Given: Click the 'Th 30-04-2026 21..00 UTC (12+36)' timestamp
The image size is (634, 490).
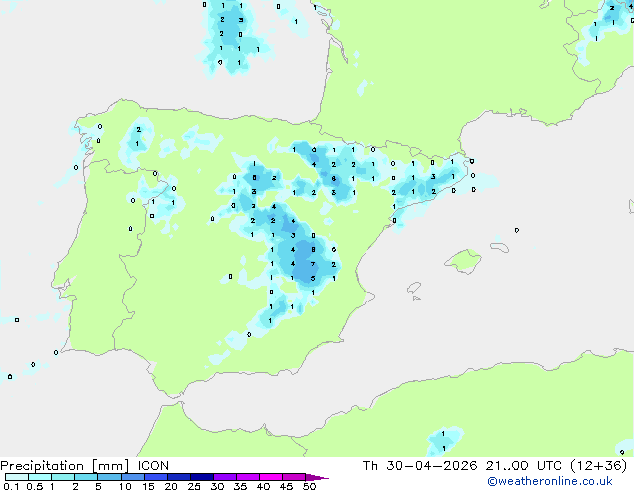Looking at the screenshot, I should [x=495, y=466].
